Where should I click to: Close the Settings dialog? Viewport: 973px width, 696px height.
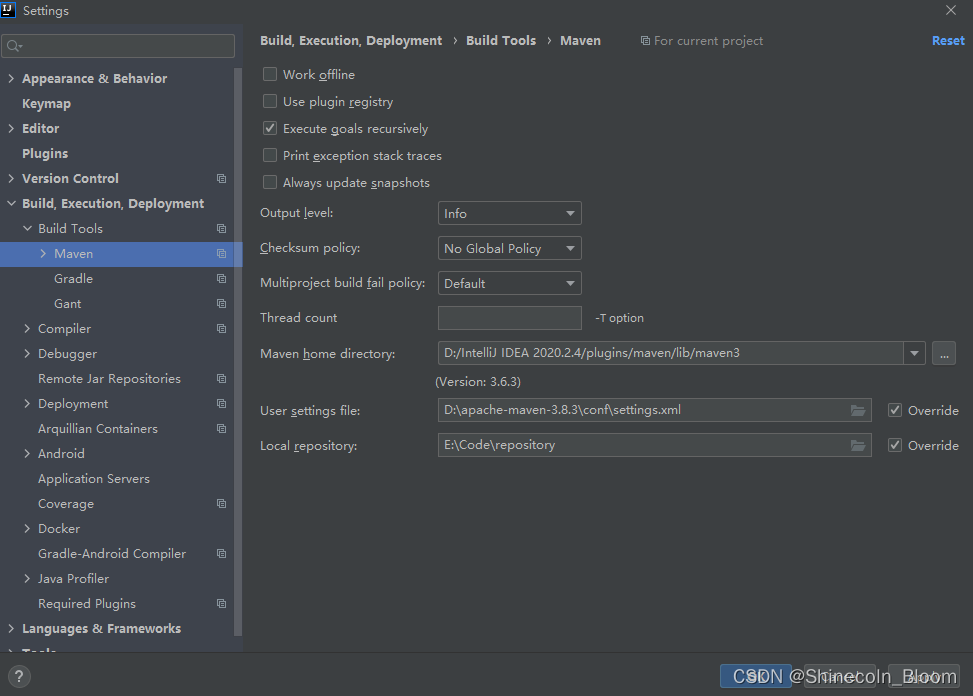click(951, 10)
